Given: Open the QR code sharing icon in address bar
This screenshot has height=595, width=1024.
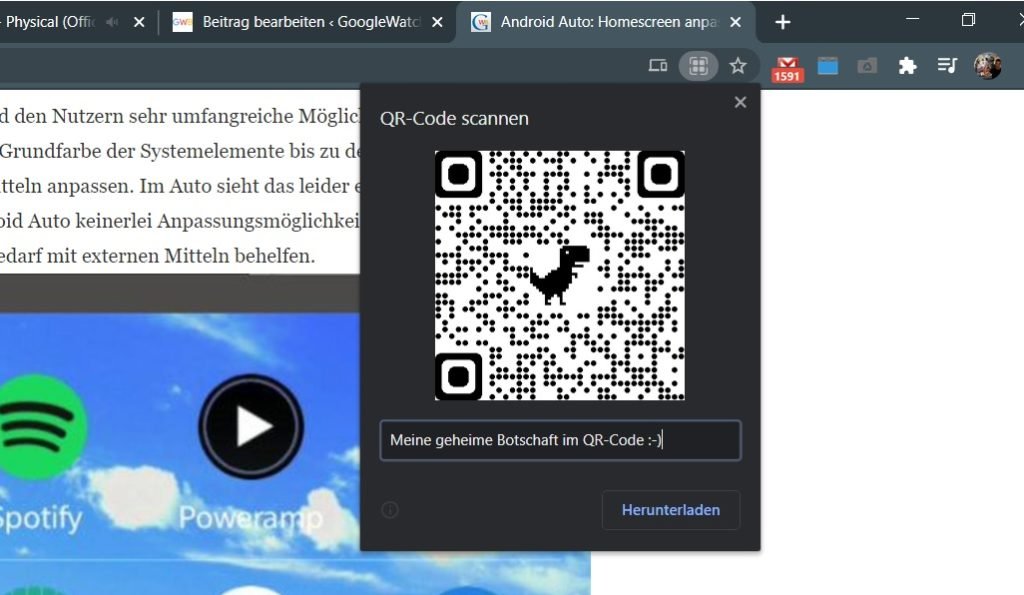Looking at the screenshot, I should (x=697, y=66).
